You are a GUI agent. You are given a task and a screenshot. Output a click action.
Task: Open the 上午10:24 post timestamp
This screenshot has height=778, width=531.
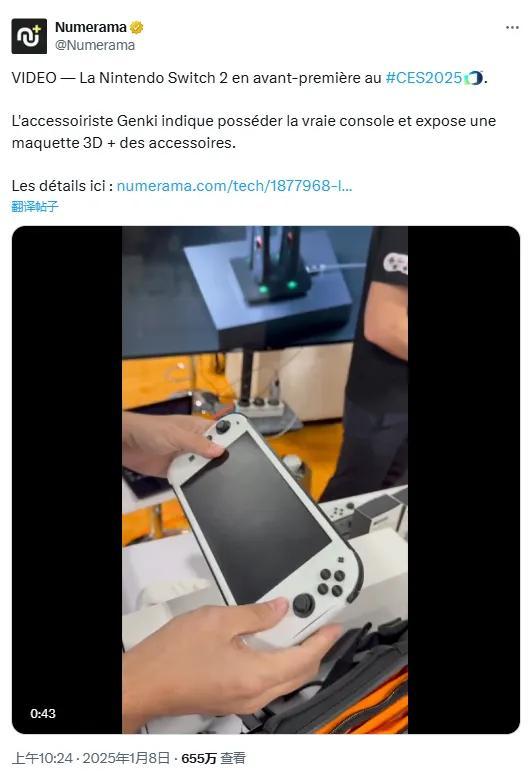(x=42, y=758)
